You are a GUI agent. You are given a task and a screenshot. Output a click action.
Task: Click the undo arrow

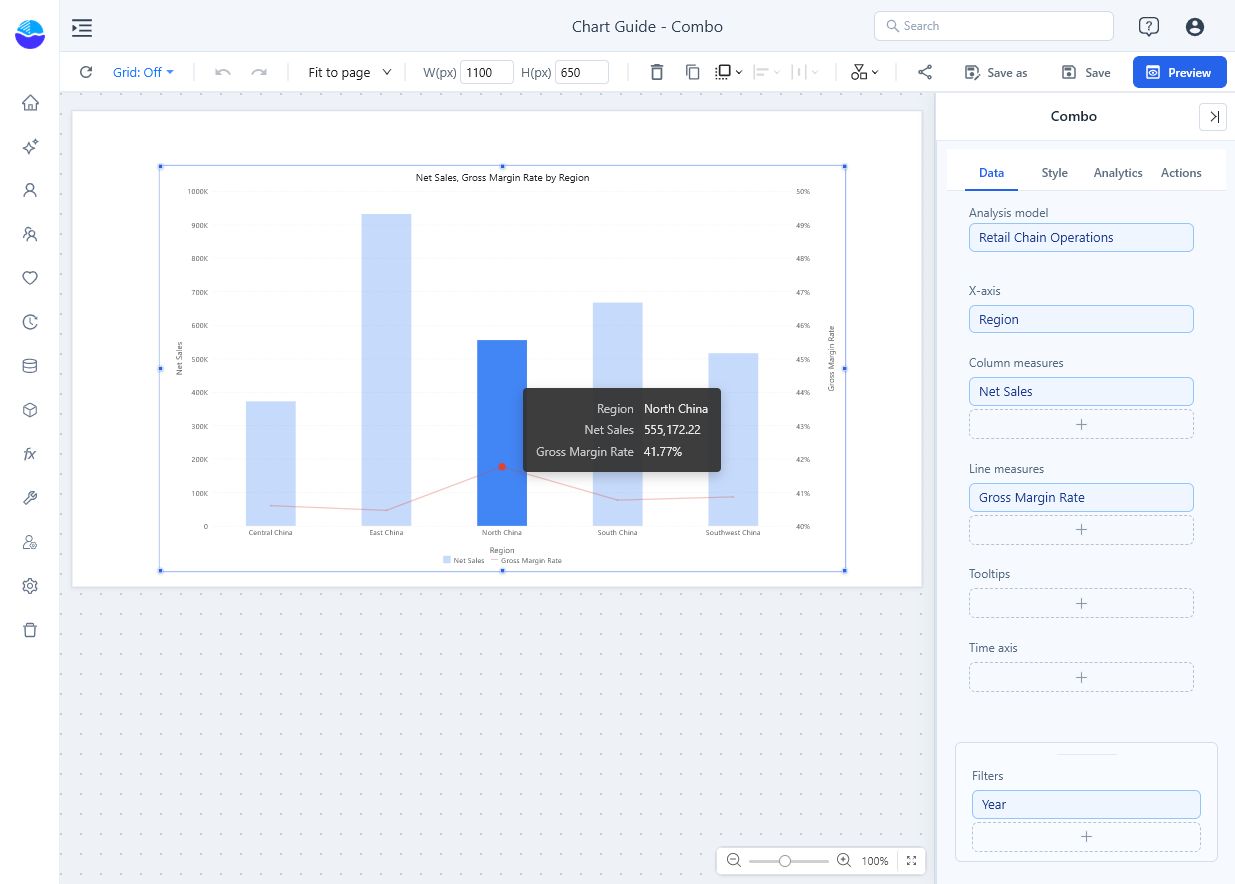pyautogui.click(x=223, y=72)
